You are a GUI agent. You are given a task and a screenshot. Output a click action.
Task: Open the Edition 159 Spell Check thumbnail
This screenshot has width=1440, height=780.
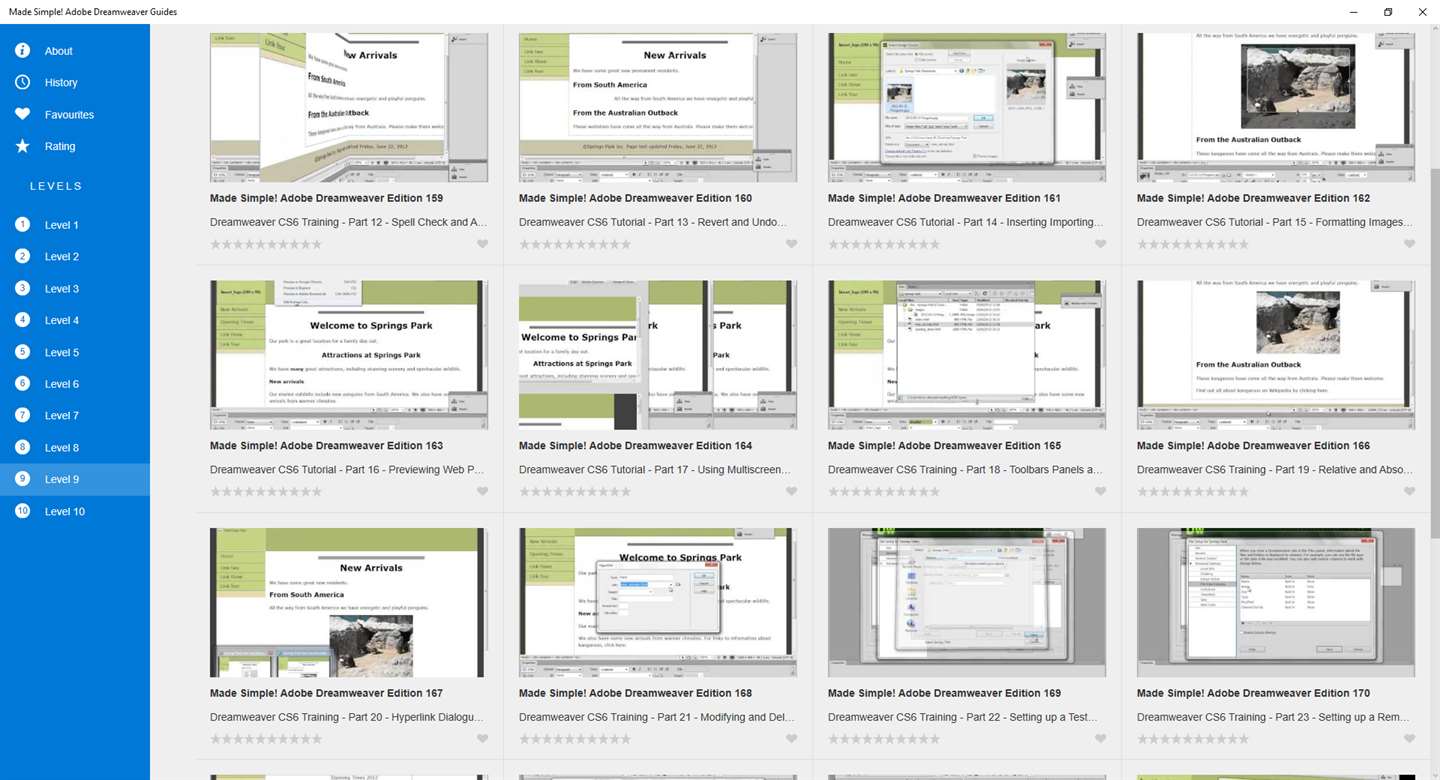pyautogui.click(x=349, y=107)
